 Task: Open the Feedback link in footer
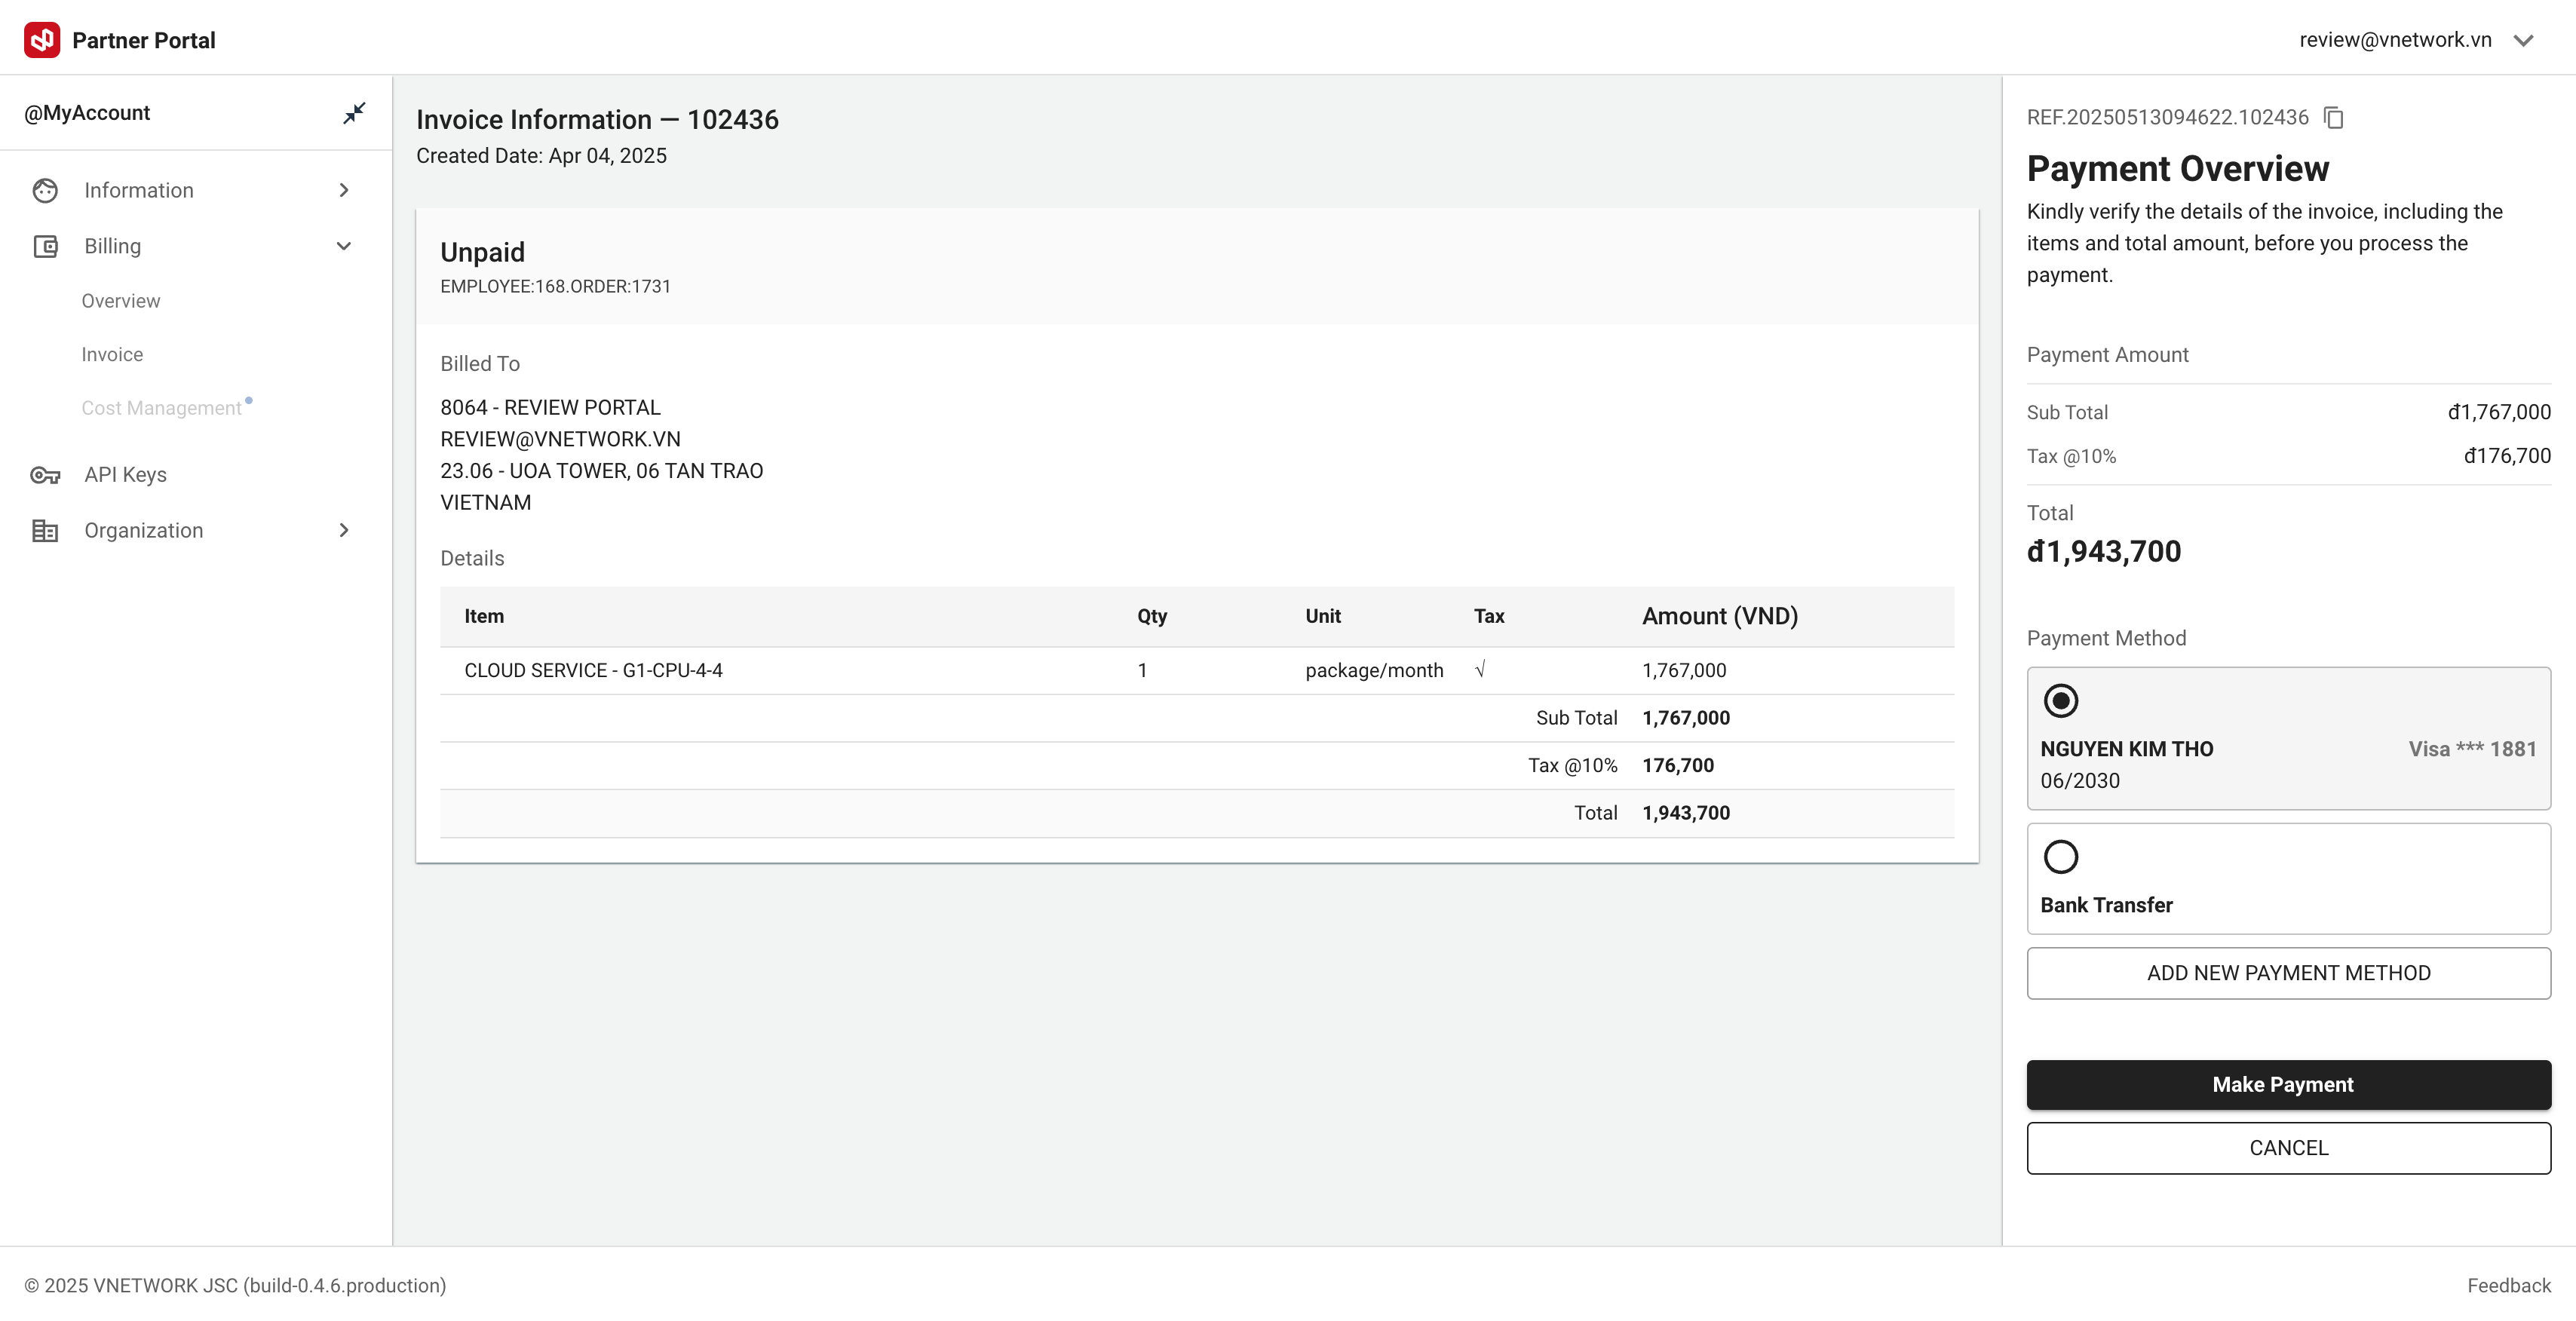click(2509, 1286)
